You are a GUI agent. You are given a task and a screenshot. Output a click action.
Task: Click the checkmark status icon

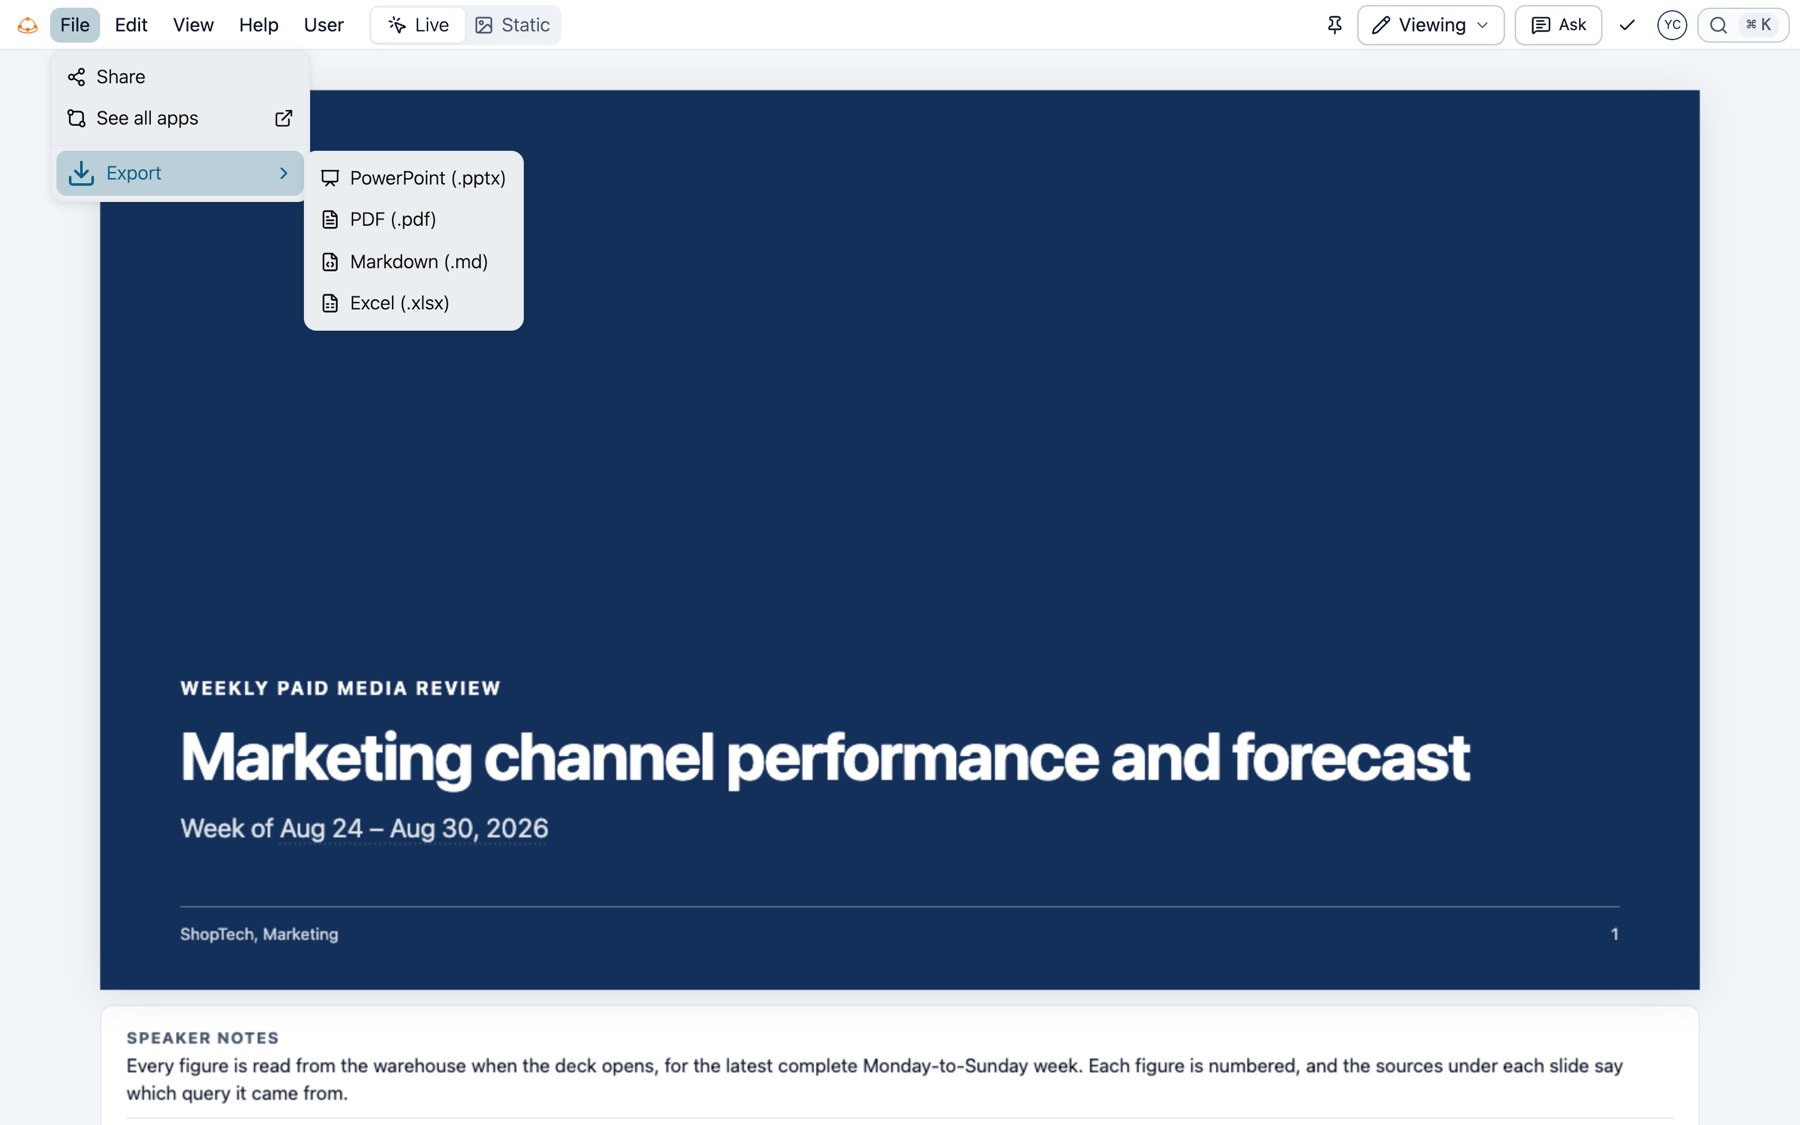coord(1627,25)
